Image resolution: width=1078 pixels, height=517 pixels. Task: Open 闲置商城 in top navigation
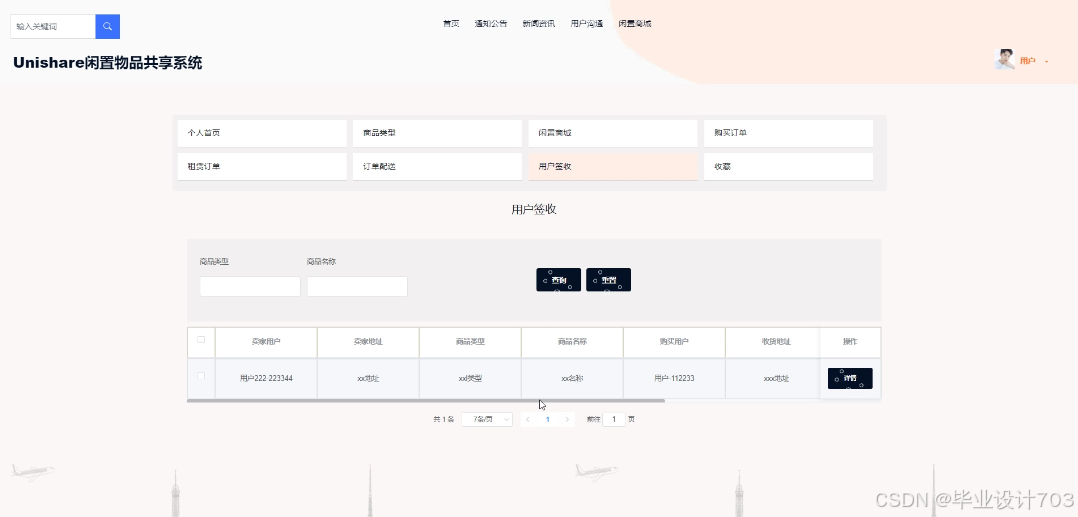coord(635,23)
